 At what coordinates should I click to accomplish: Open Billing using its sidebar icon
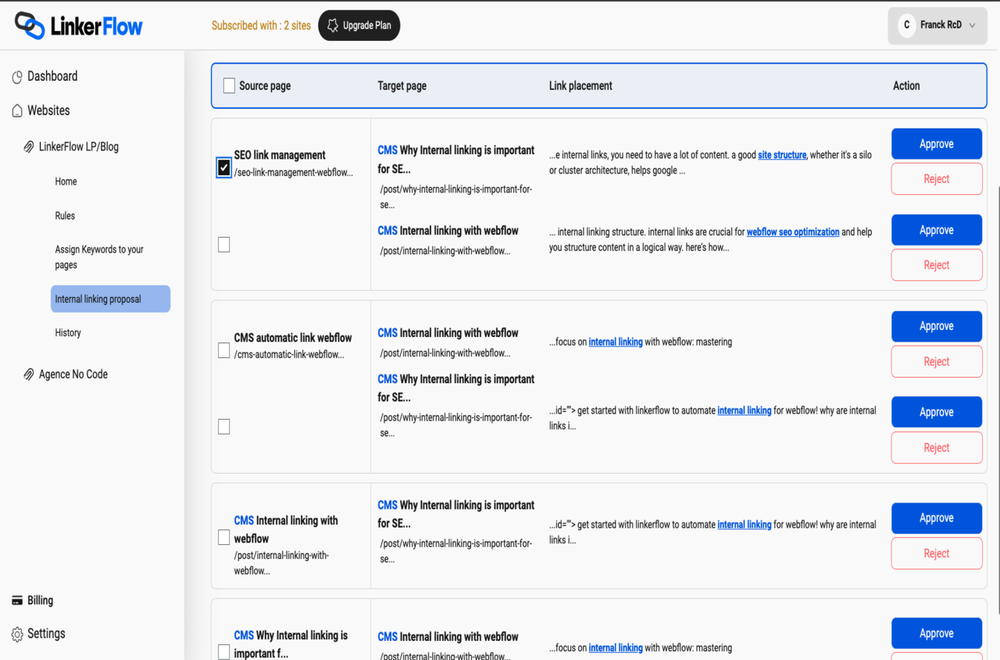coord(16,599)
